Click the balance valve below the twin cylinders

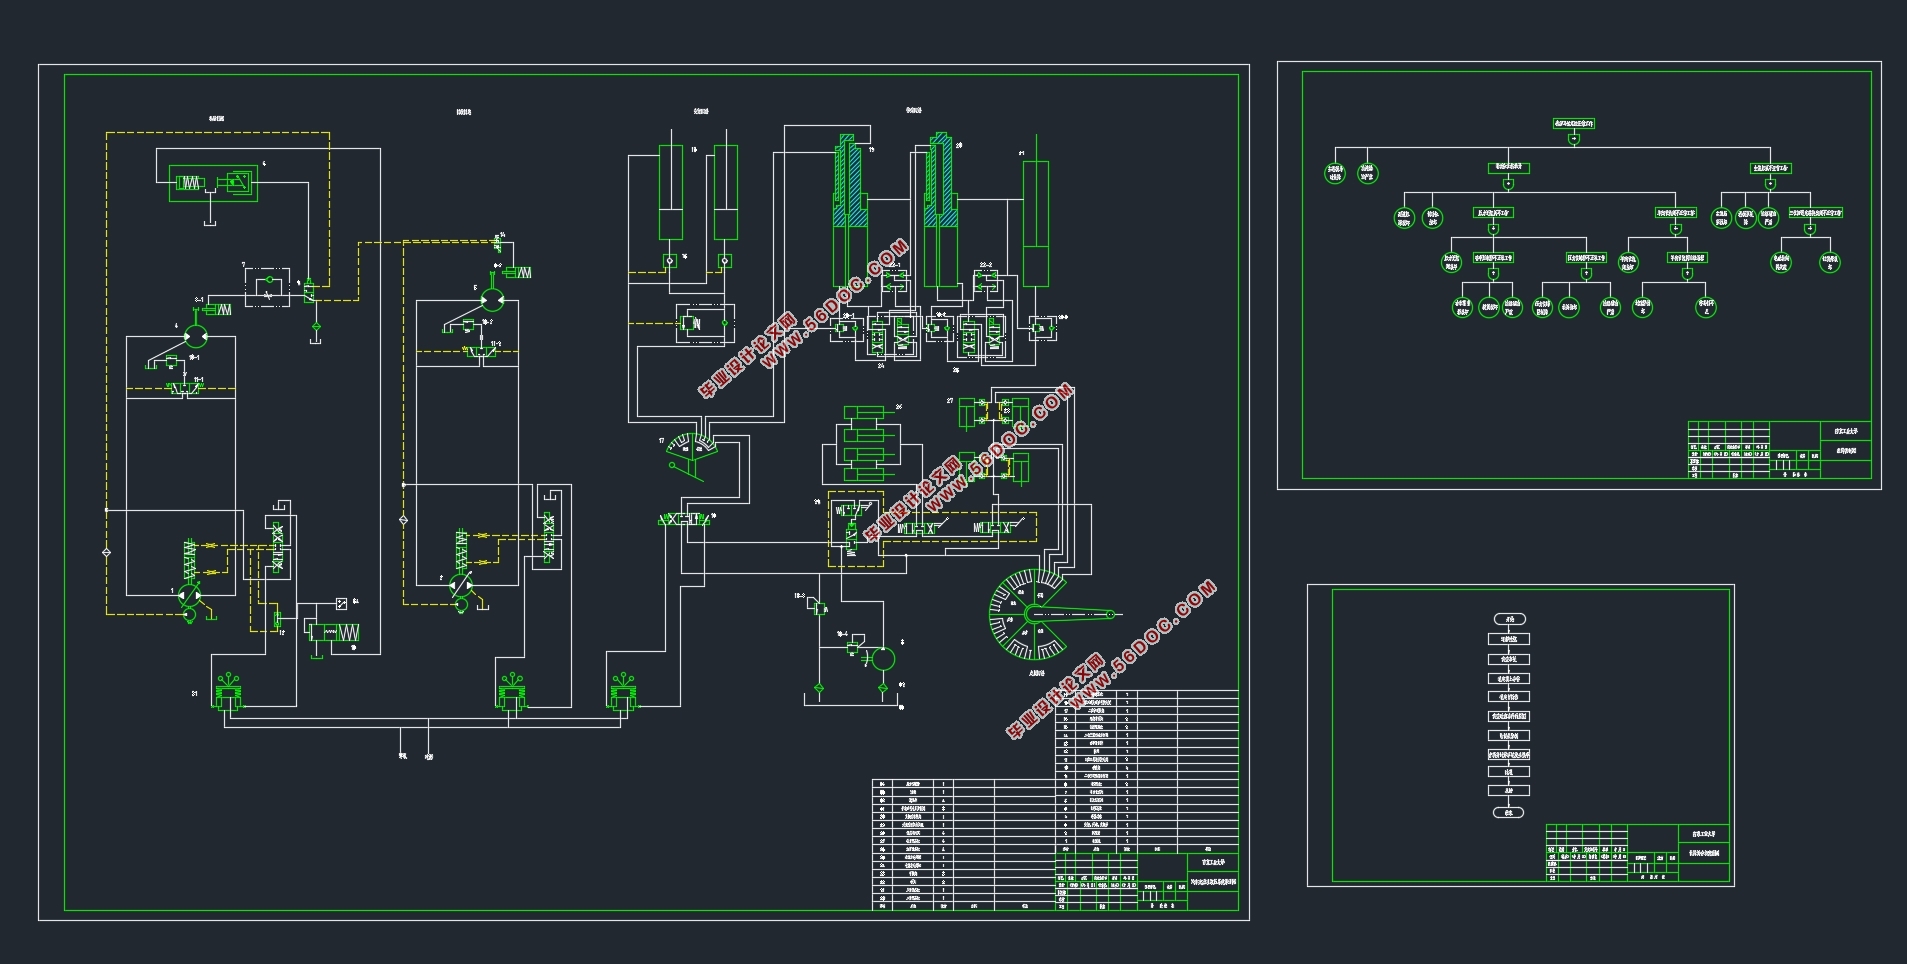coord(705,323)
